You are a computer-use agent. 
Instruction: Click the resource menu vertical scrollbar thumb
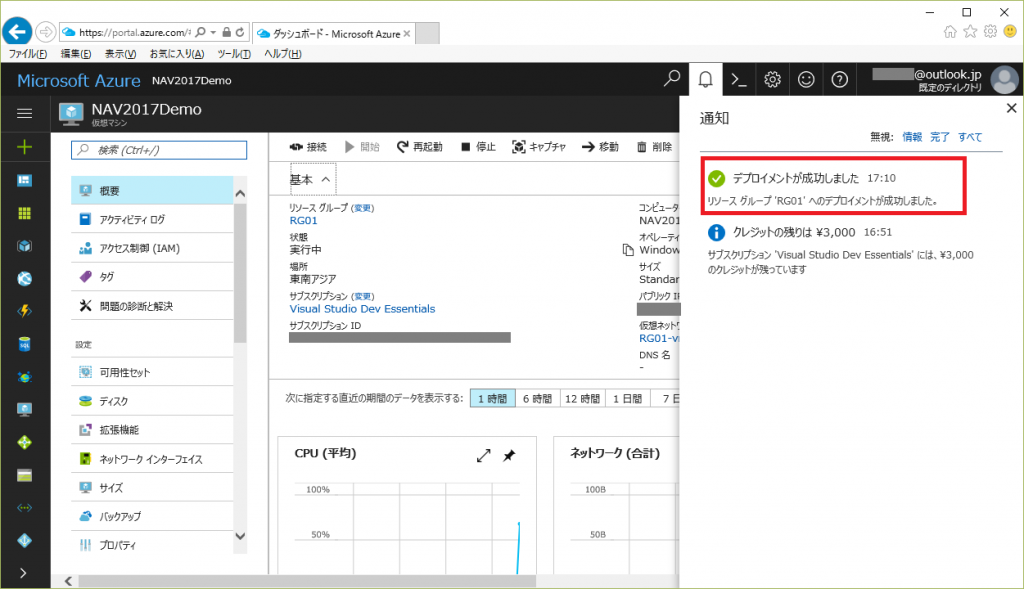coord(240,273)
